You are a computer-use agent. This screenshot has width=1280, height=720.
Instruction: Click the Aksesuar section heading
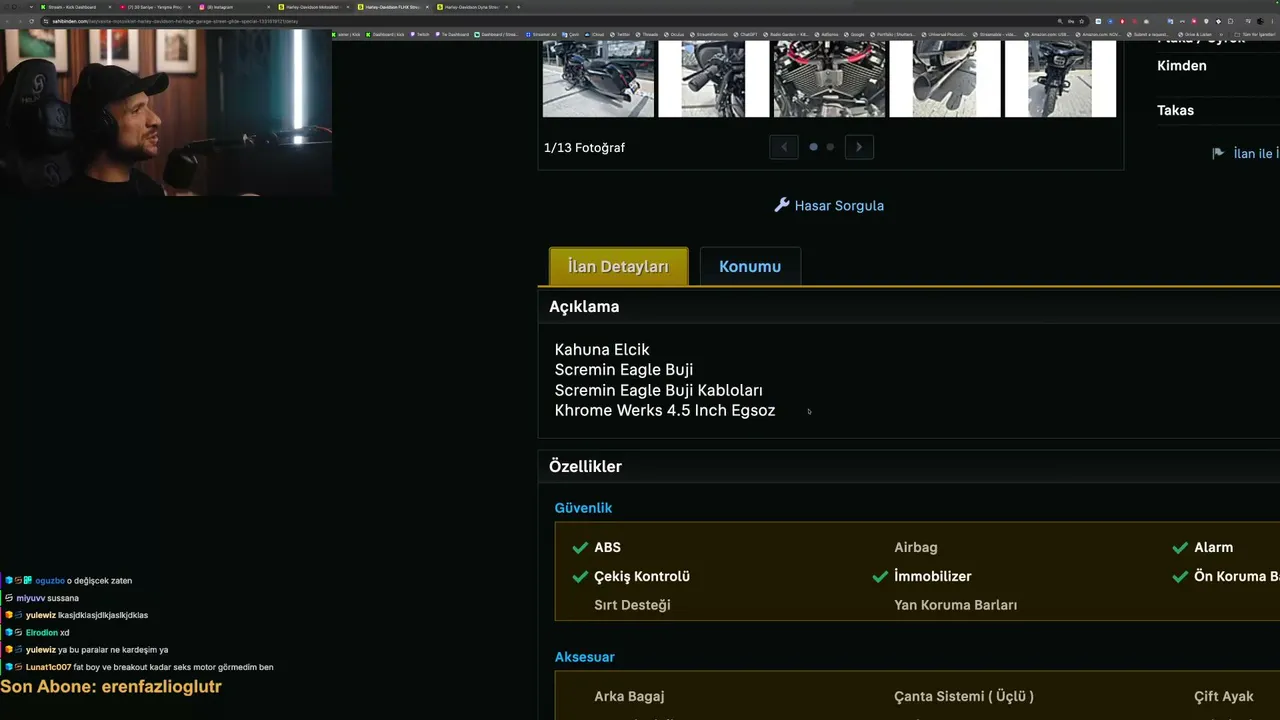click(x=584, y=657)
